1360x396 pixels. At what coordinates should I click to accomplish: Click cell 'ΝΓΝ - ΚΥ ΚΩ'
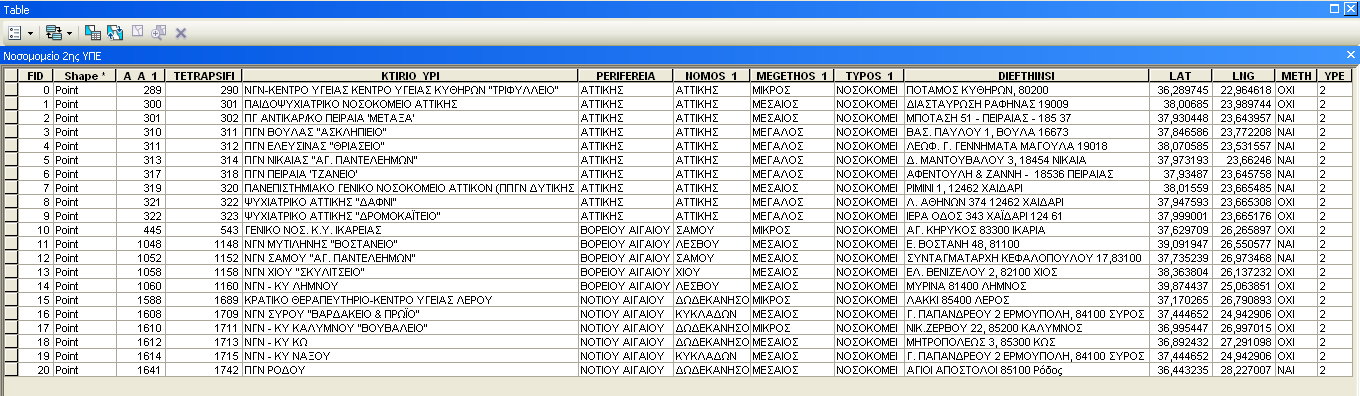[x=410, y=342]
